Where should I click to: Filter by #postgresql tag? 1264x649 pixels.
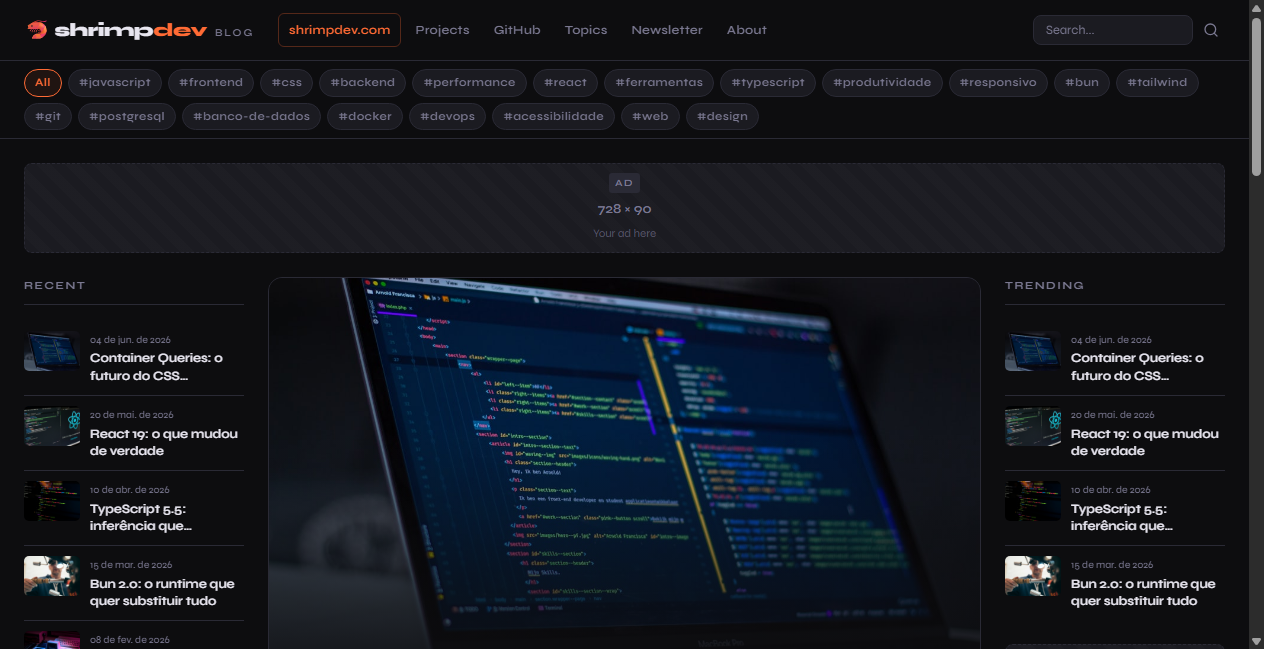coord(127,117)
